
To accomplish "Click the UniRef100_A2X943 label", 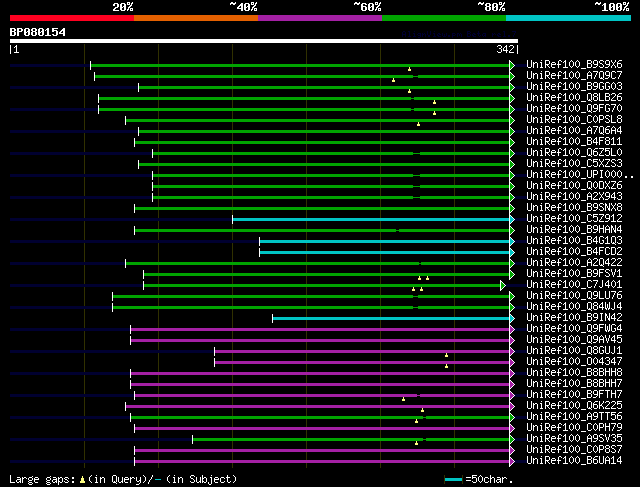I will (574, 197).
